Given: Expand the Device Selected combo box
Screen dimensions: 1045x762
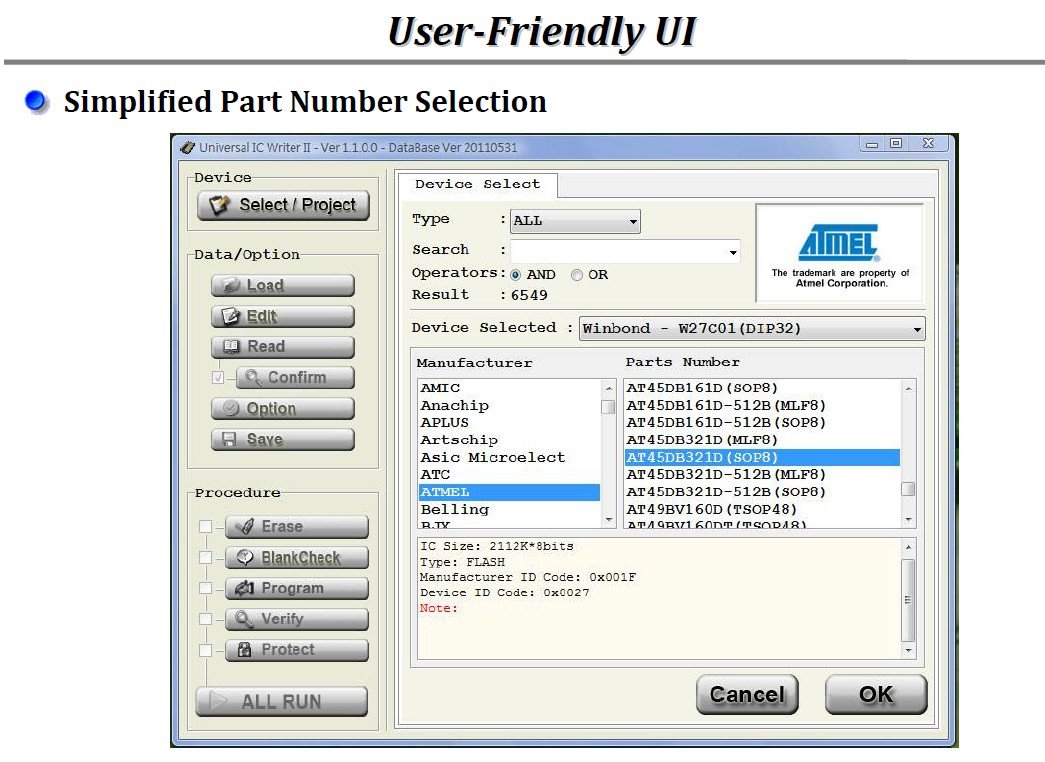Looking at the screenshot, I should point(752,329).
